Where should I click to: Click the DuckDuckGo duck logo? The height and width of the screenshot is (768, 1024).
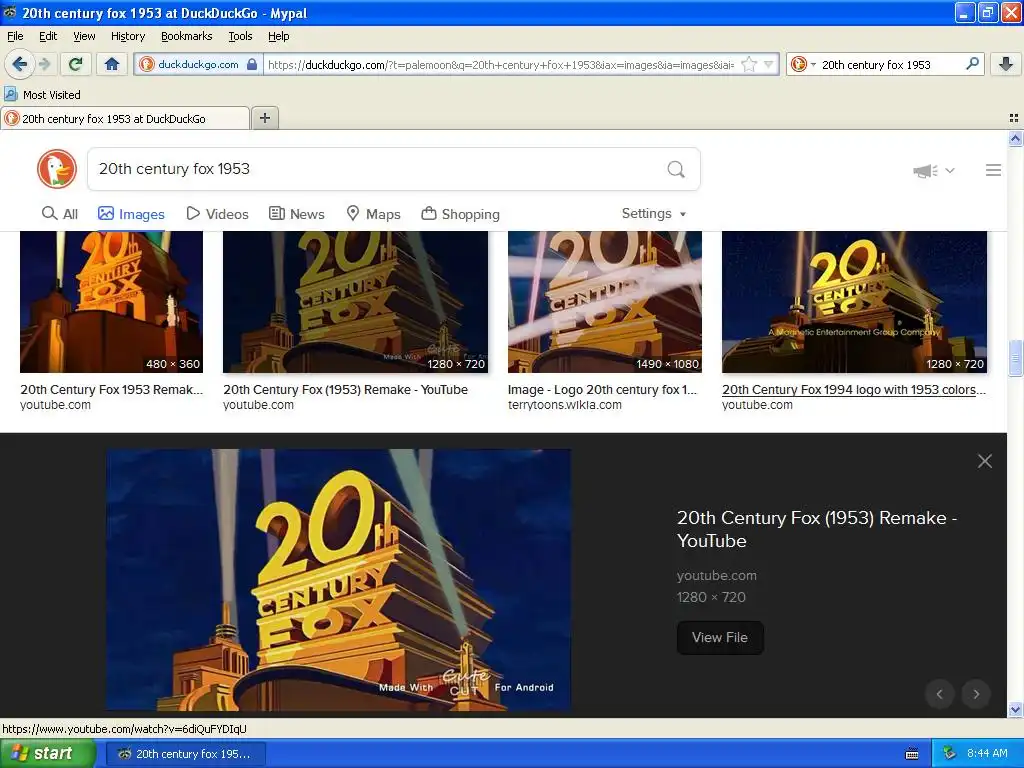[x=57, y=169]
